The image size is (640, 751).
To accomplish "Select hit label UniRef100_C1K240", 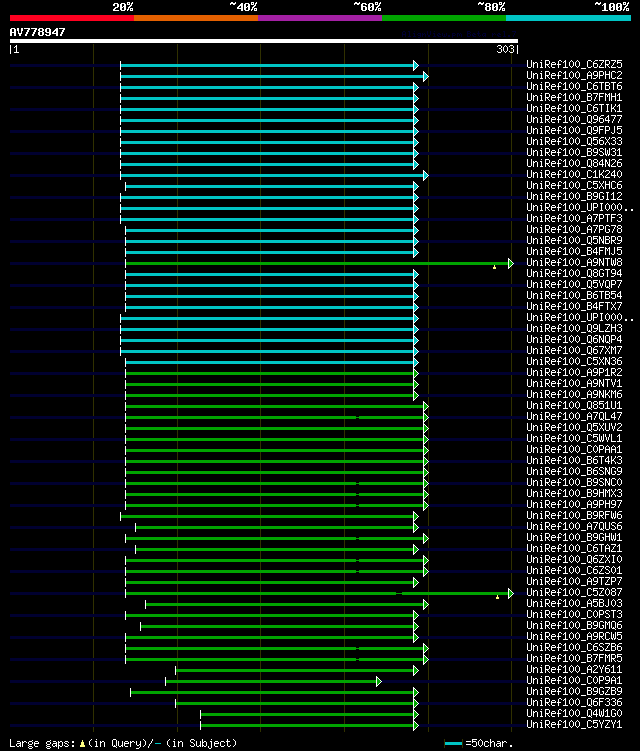I will (x=574, y=174).
